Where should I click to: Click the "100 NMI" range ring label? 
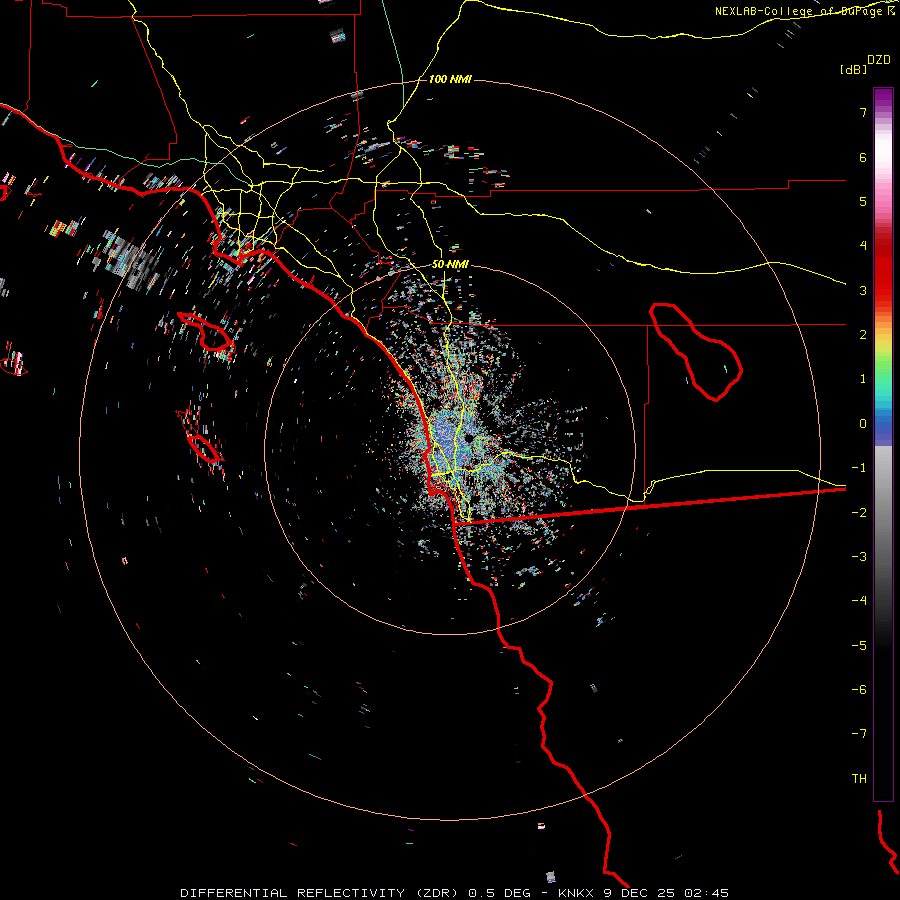click(450, 79)
